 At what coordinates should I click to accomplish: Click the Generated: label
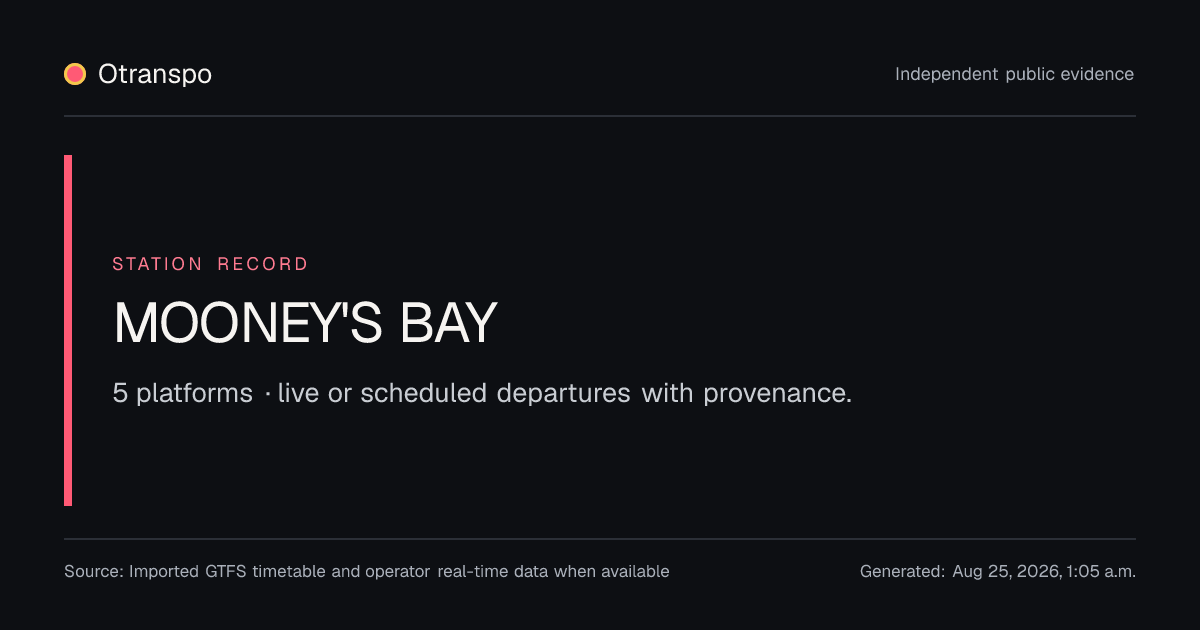click(x=902, y=572)
